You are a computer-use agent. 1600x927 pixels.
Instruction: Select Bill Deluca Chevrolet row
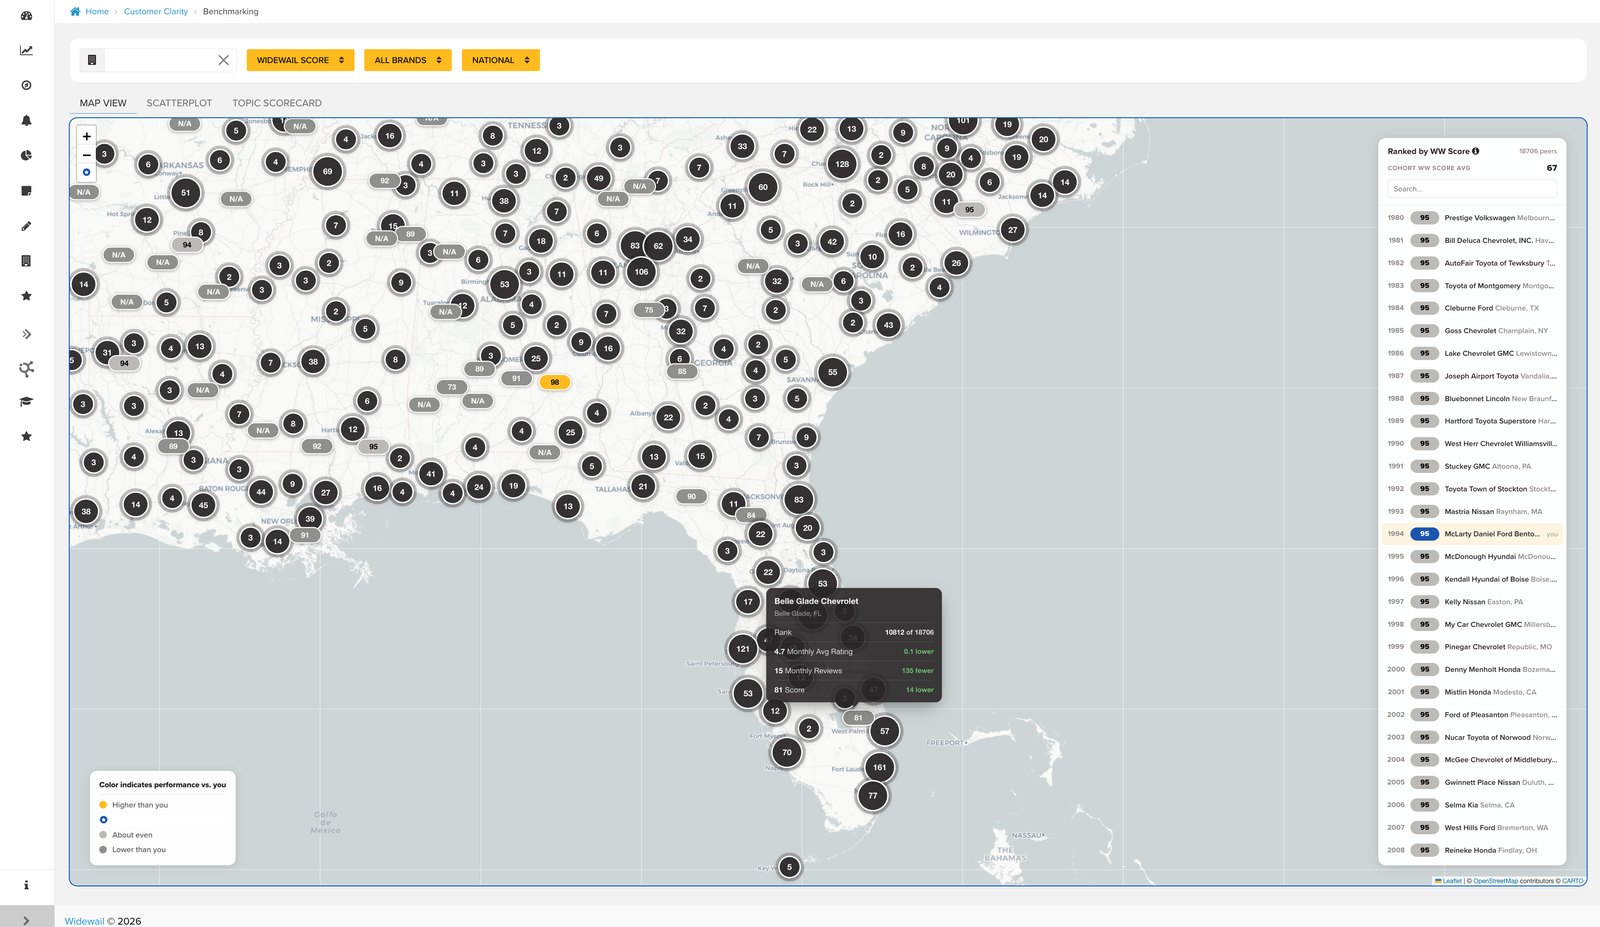pyautogui.click(x=1472, y=240)
